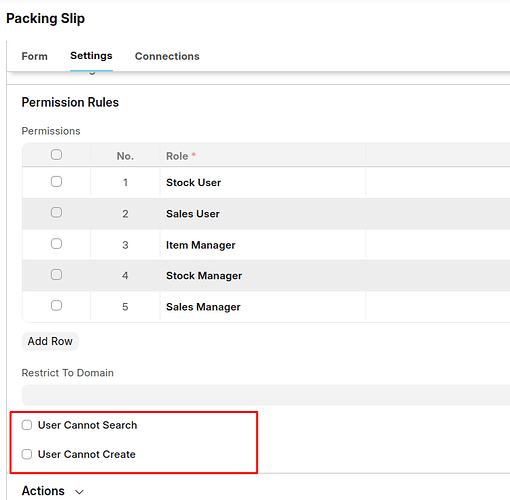The width and height of the screenshot is (510, 500).
Task: Open the Connections tab
Action: (x=167, y=56)
